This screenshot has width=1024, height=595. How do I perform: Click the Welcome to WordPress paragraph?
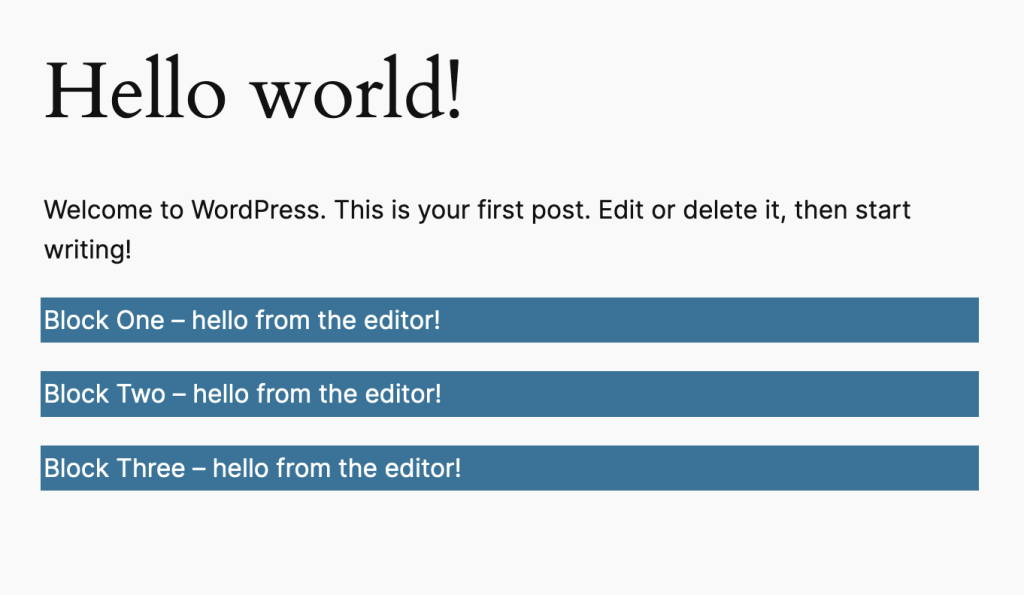coord(477,230)
